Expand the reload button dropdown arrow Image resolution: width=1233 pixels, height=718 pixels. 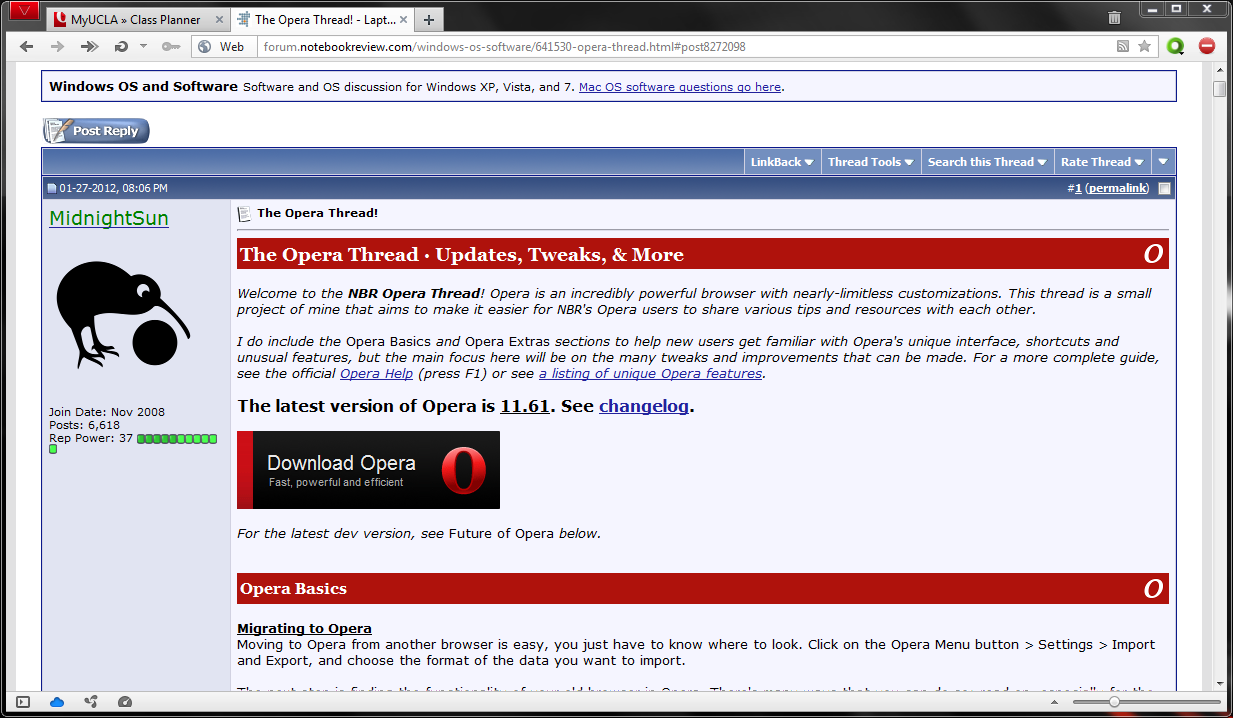pos(143,46)
